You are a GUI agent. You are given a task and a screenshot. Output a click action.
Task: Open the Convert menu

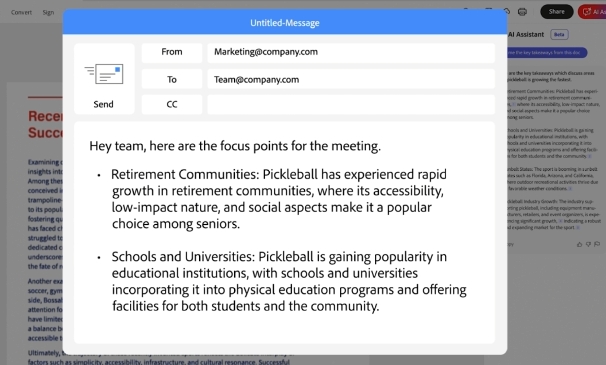coord(21,12)
